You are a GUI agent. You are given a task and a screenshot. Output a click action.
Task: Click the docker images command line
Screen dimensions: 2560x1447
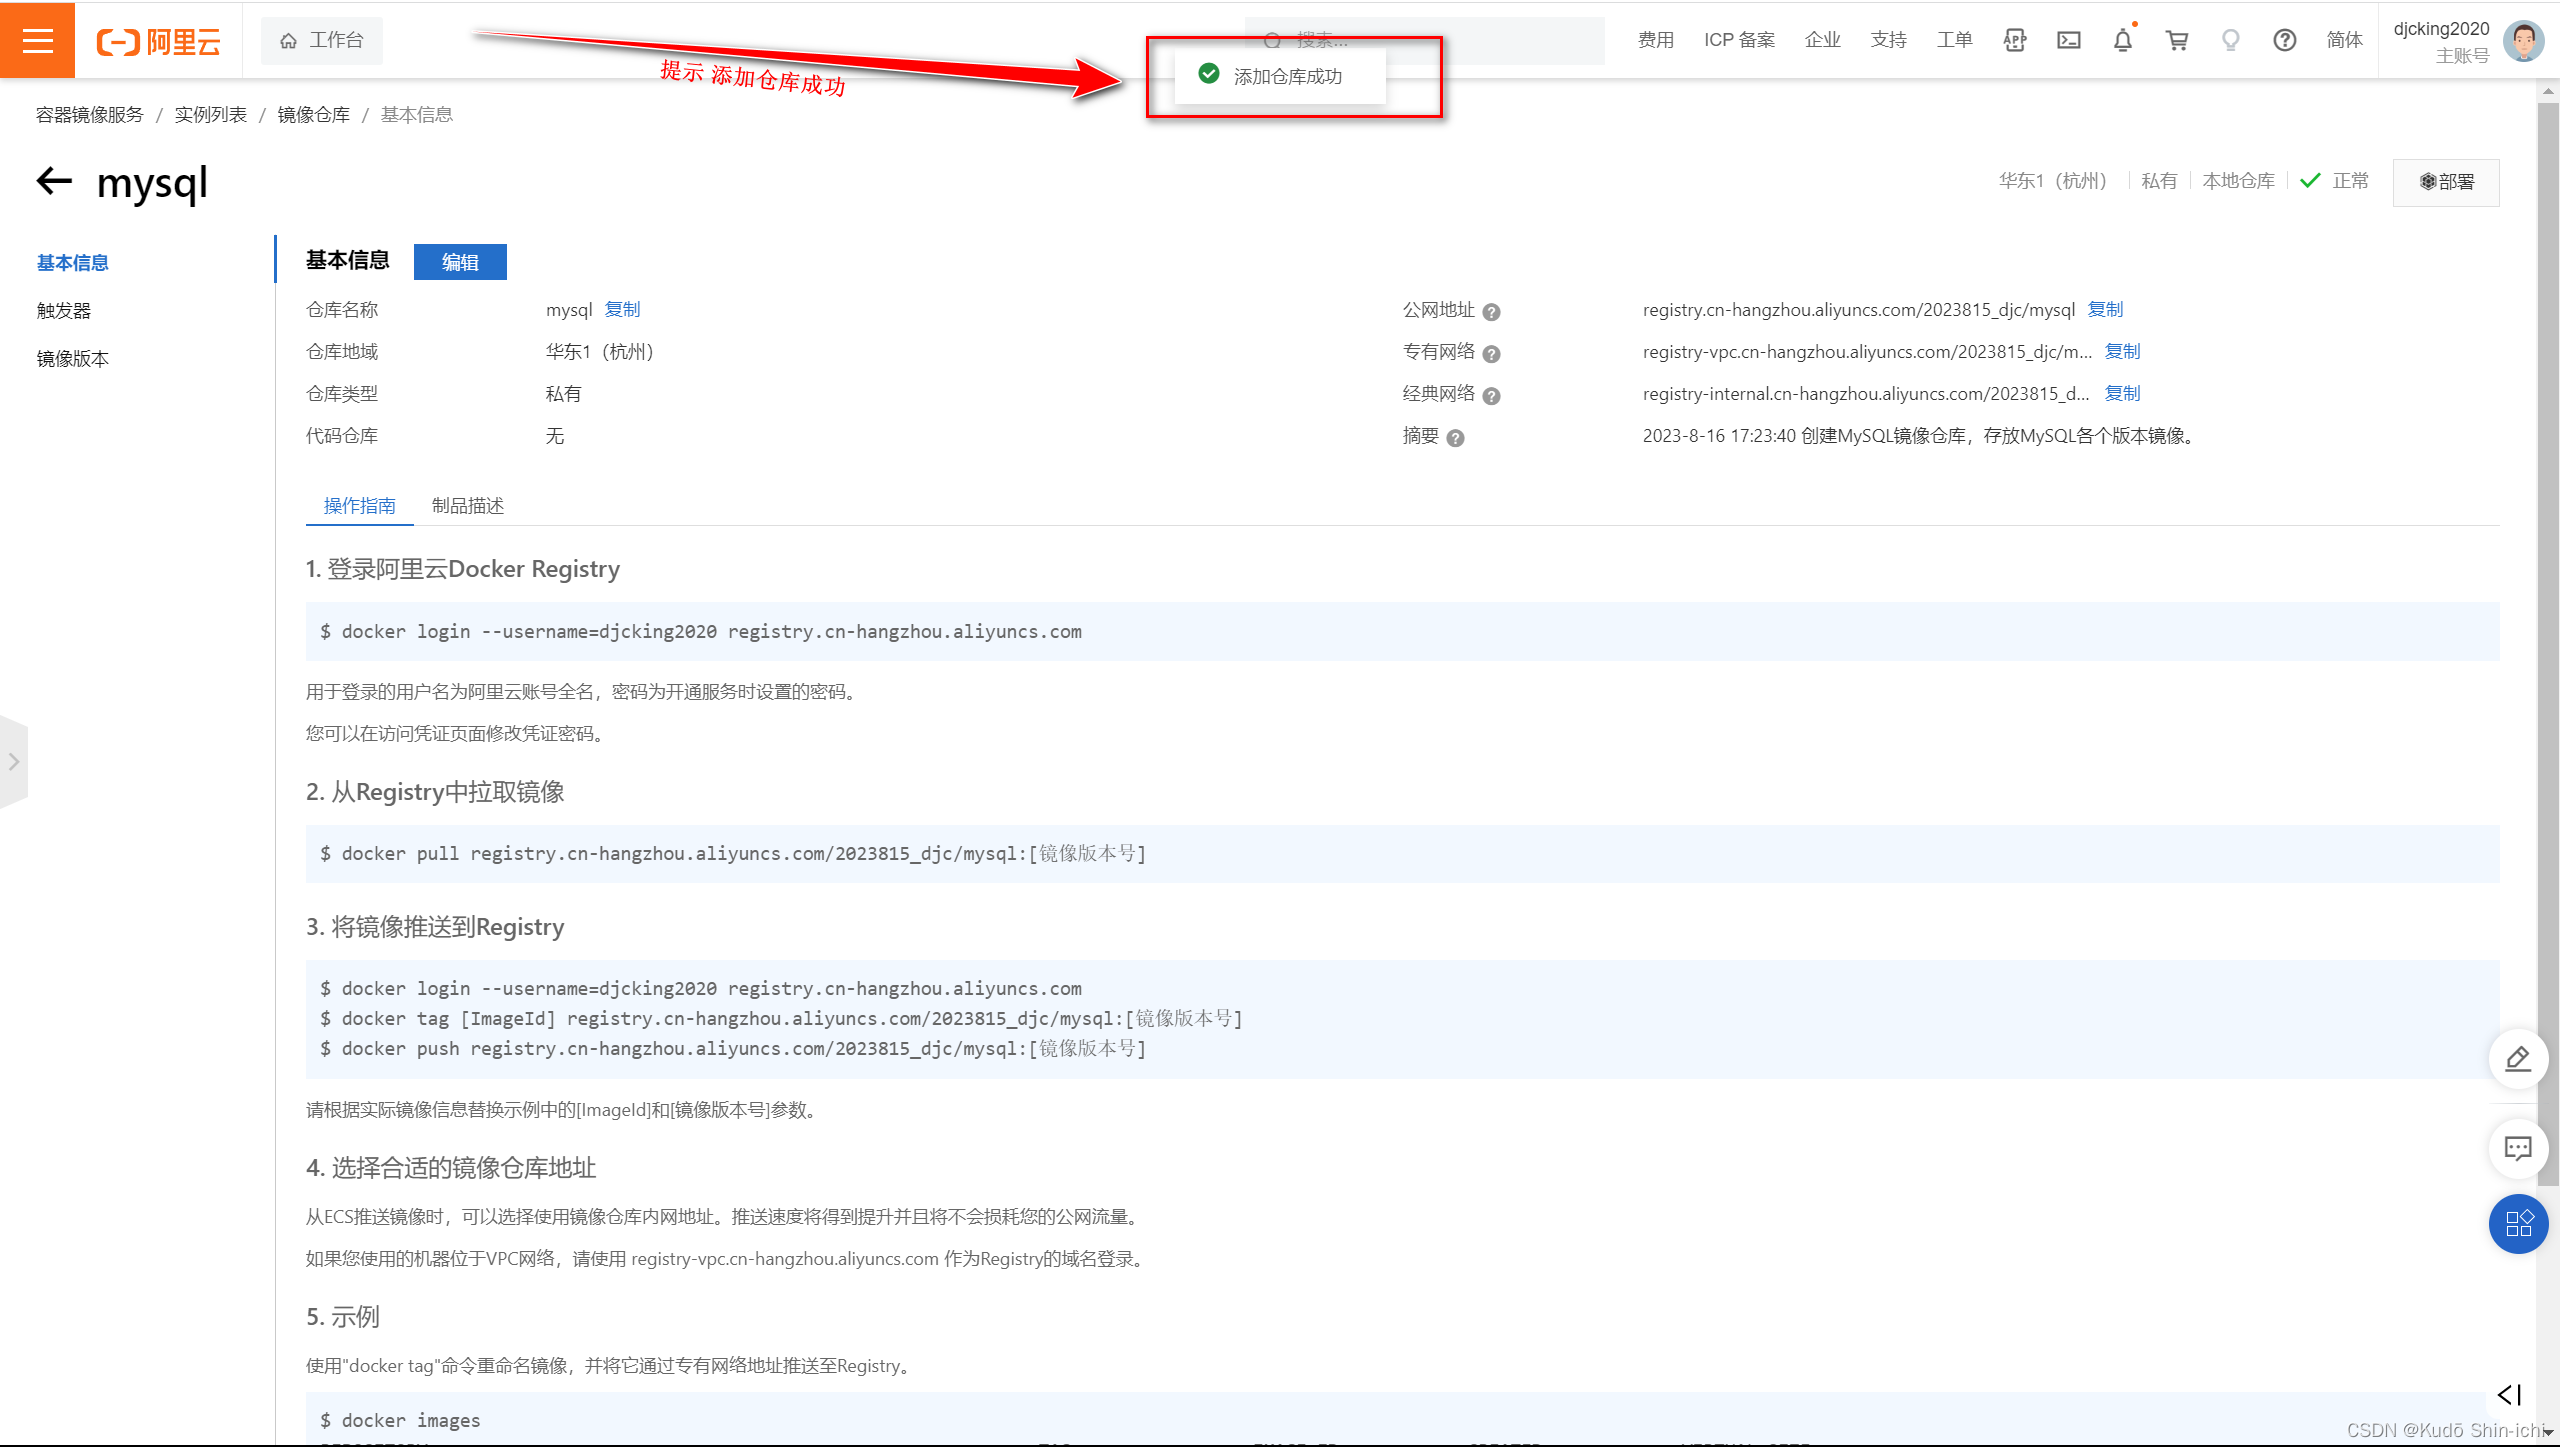coord(400,1421)
